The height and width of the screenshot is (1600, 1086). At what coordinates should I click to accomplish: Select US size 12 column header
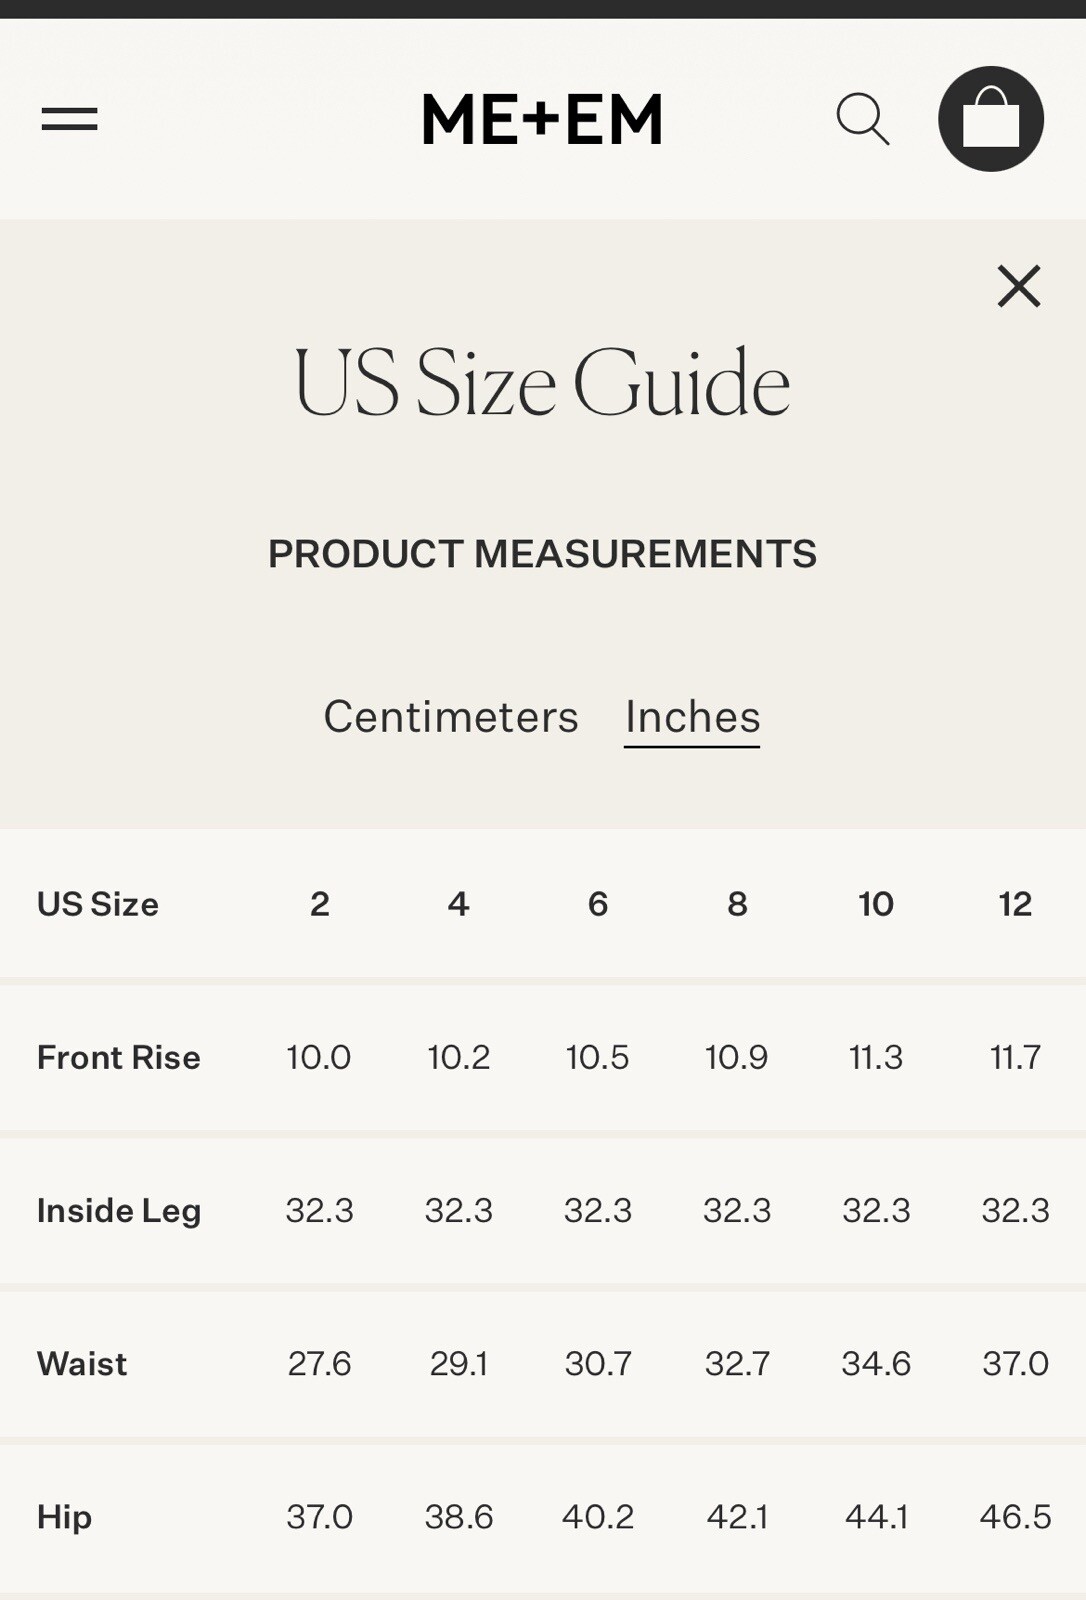pyautogui.click(x=1015, y=904)
